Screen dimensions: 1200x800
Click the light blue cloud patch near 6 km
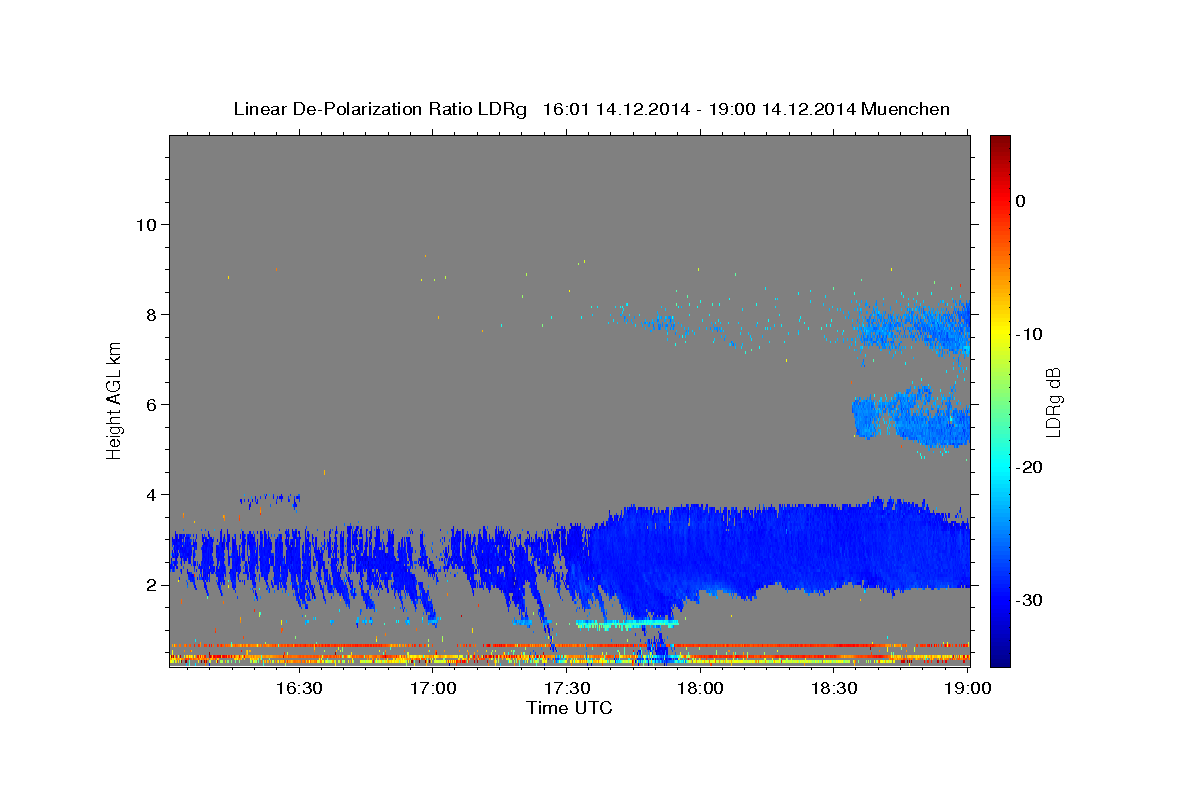(910, 415)
